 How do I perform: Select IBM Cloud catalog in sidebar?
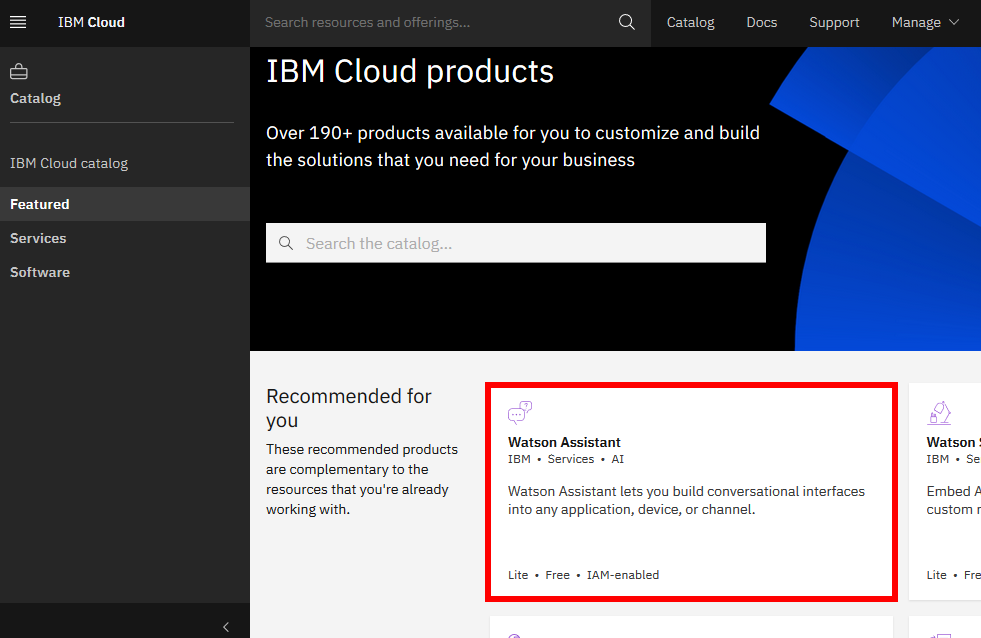pyautogui.click(x=69, y=163)
